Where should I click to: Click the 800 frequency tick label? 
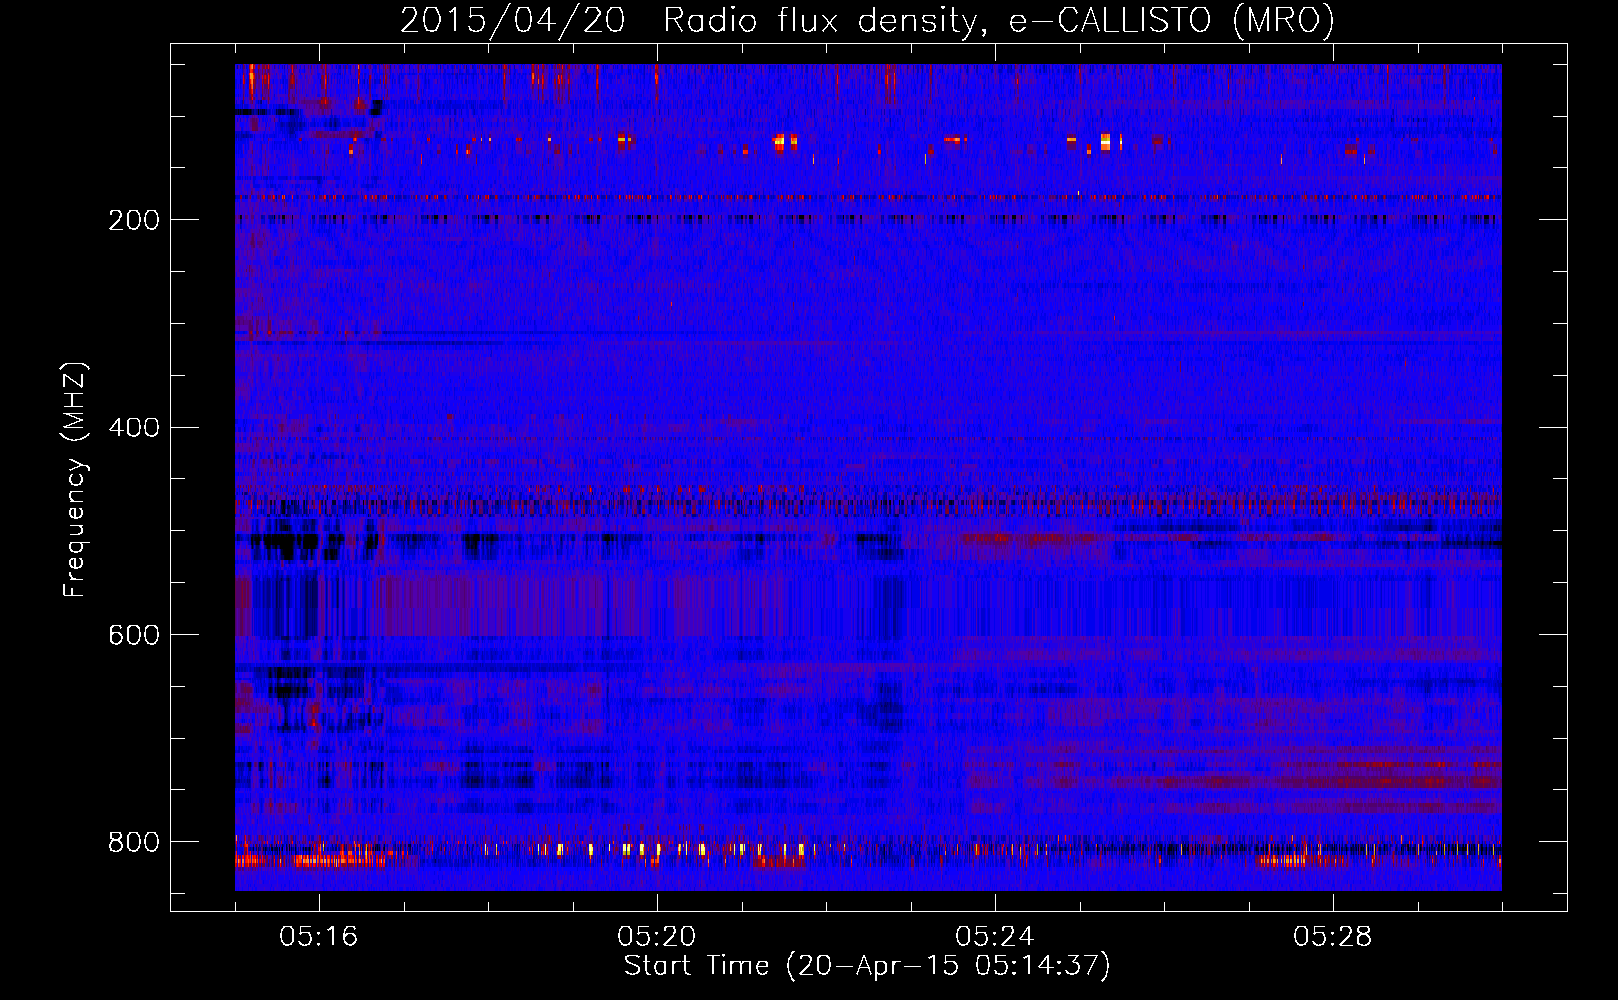coord(134,843)
